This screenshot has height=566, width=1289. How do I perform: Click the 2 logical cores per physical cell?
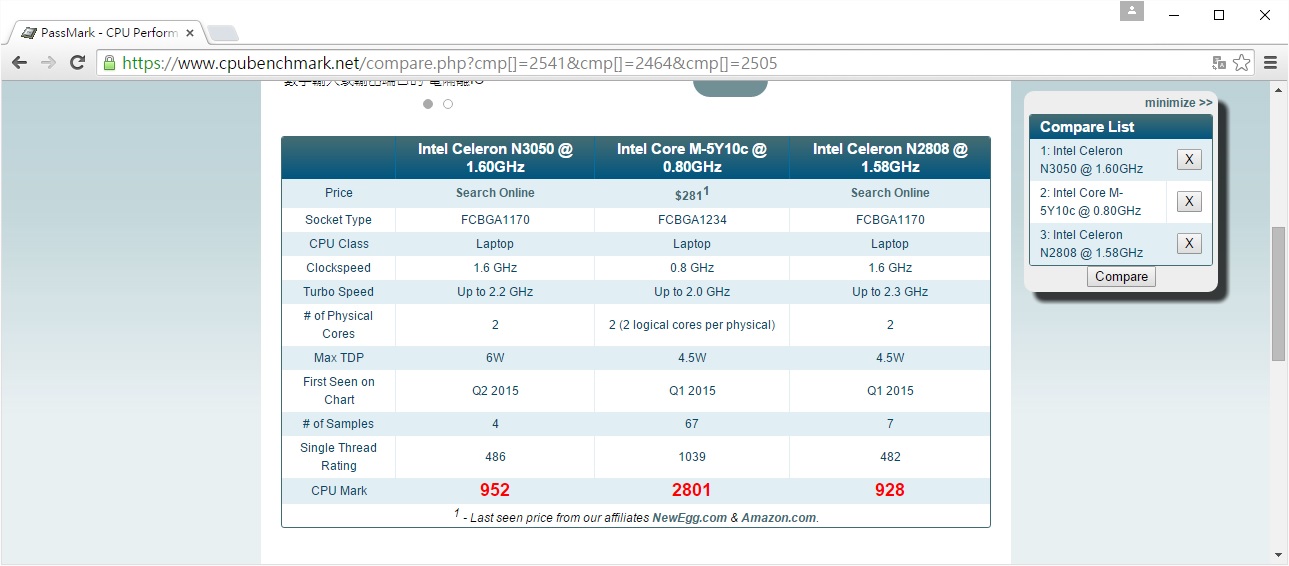(692, 325)
